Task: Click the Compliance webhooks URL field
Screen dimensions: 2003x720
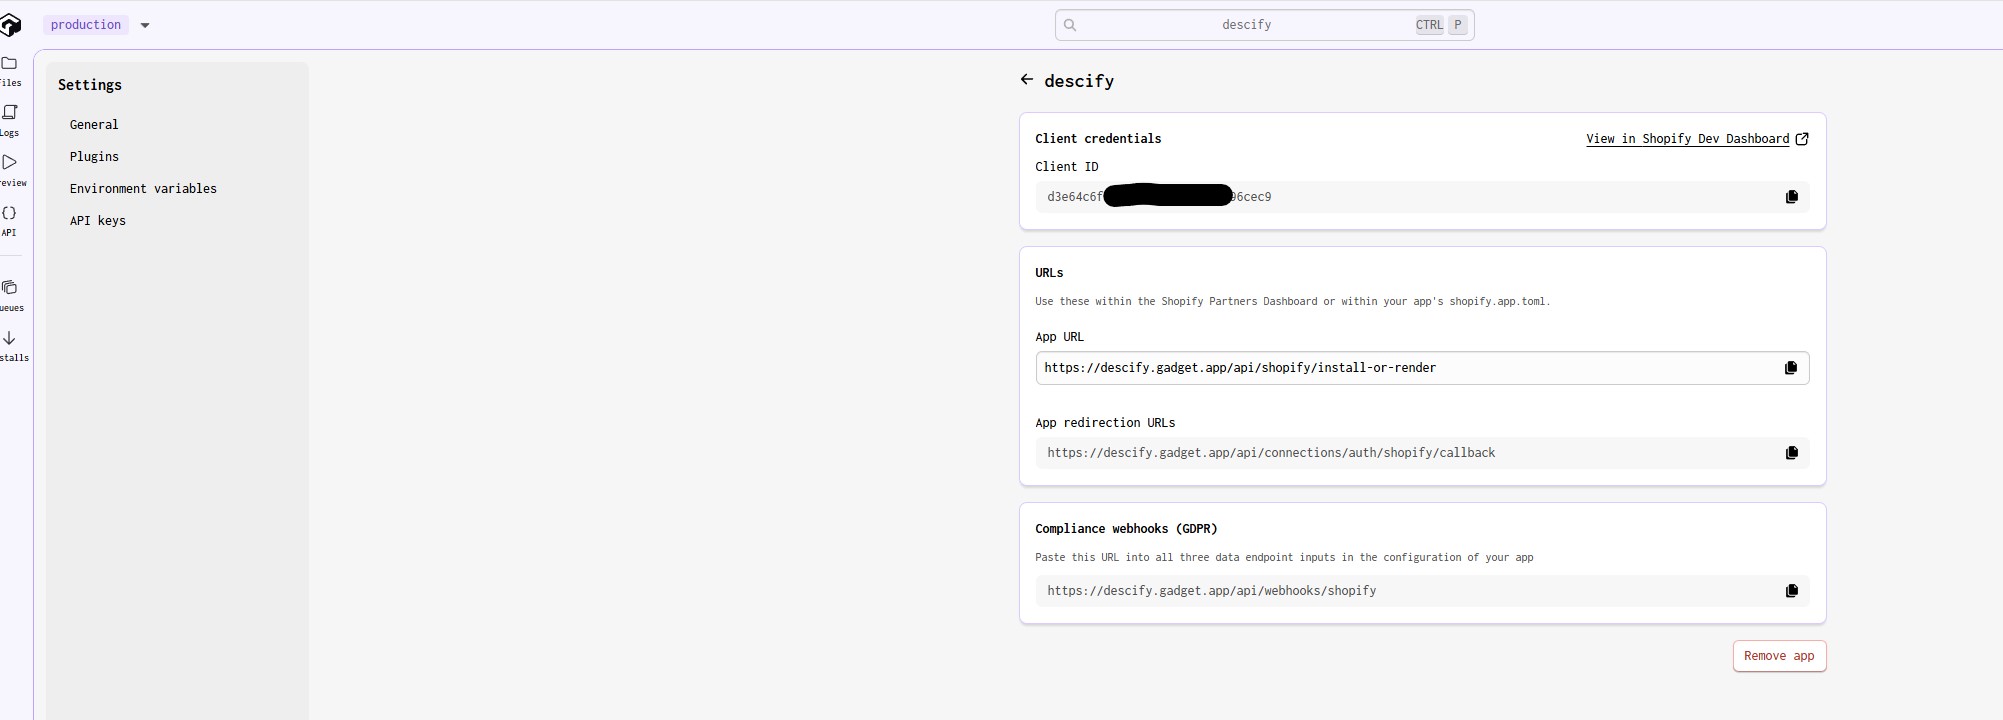Action: 1422,591
